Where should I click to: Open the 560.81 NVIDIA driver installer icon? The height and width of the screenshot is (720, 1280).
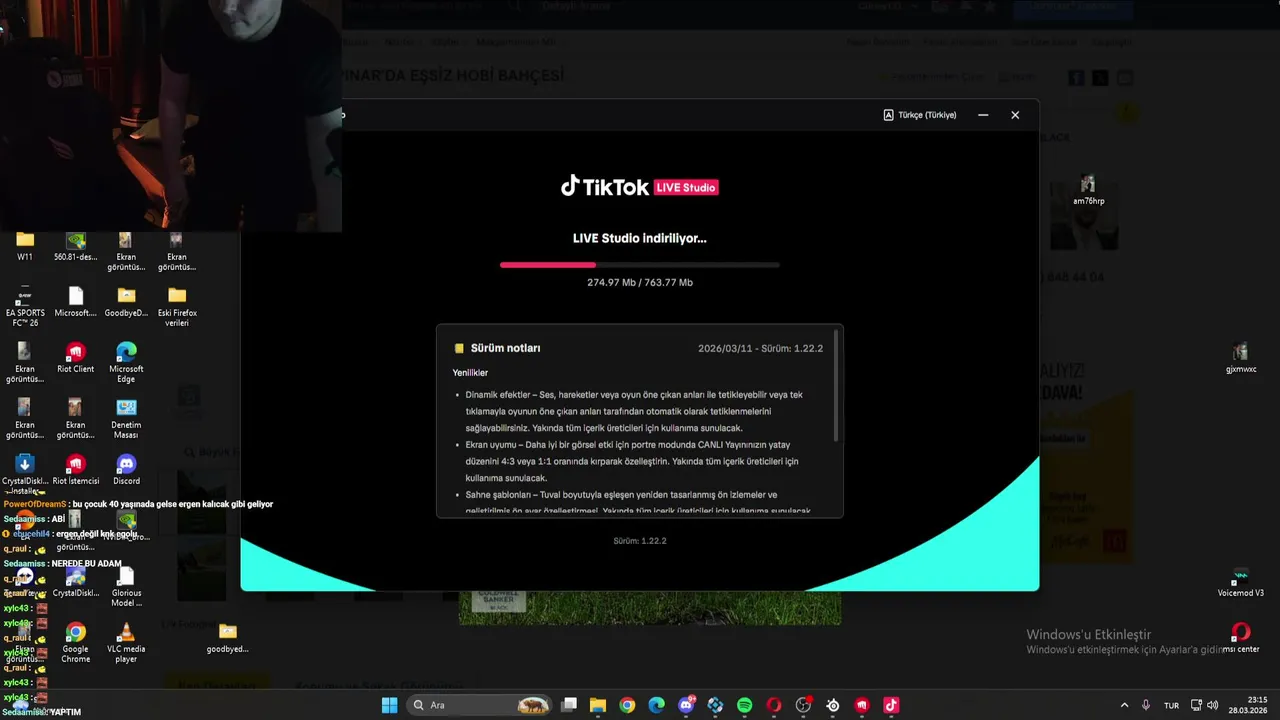pos(75,246)
